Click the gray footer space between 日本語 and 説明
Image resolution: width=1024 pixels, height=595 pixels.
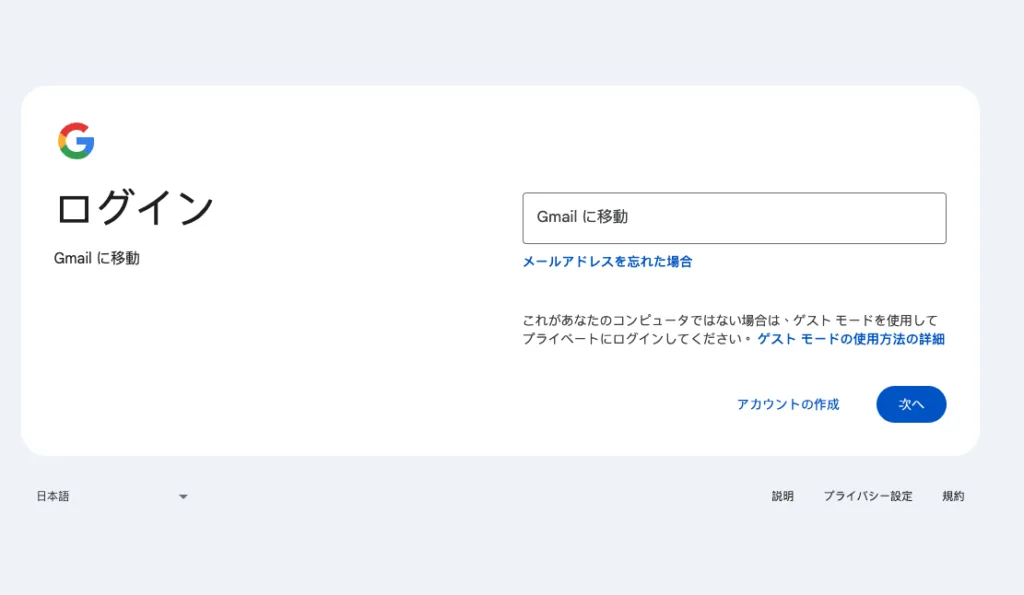pyautogui.click(x=480, y=496)
